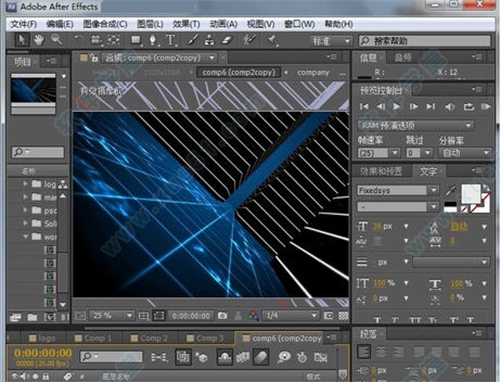Open the workspace dropdown
Viewport: 500px width, 382px height.
point(331,41)
